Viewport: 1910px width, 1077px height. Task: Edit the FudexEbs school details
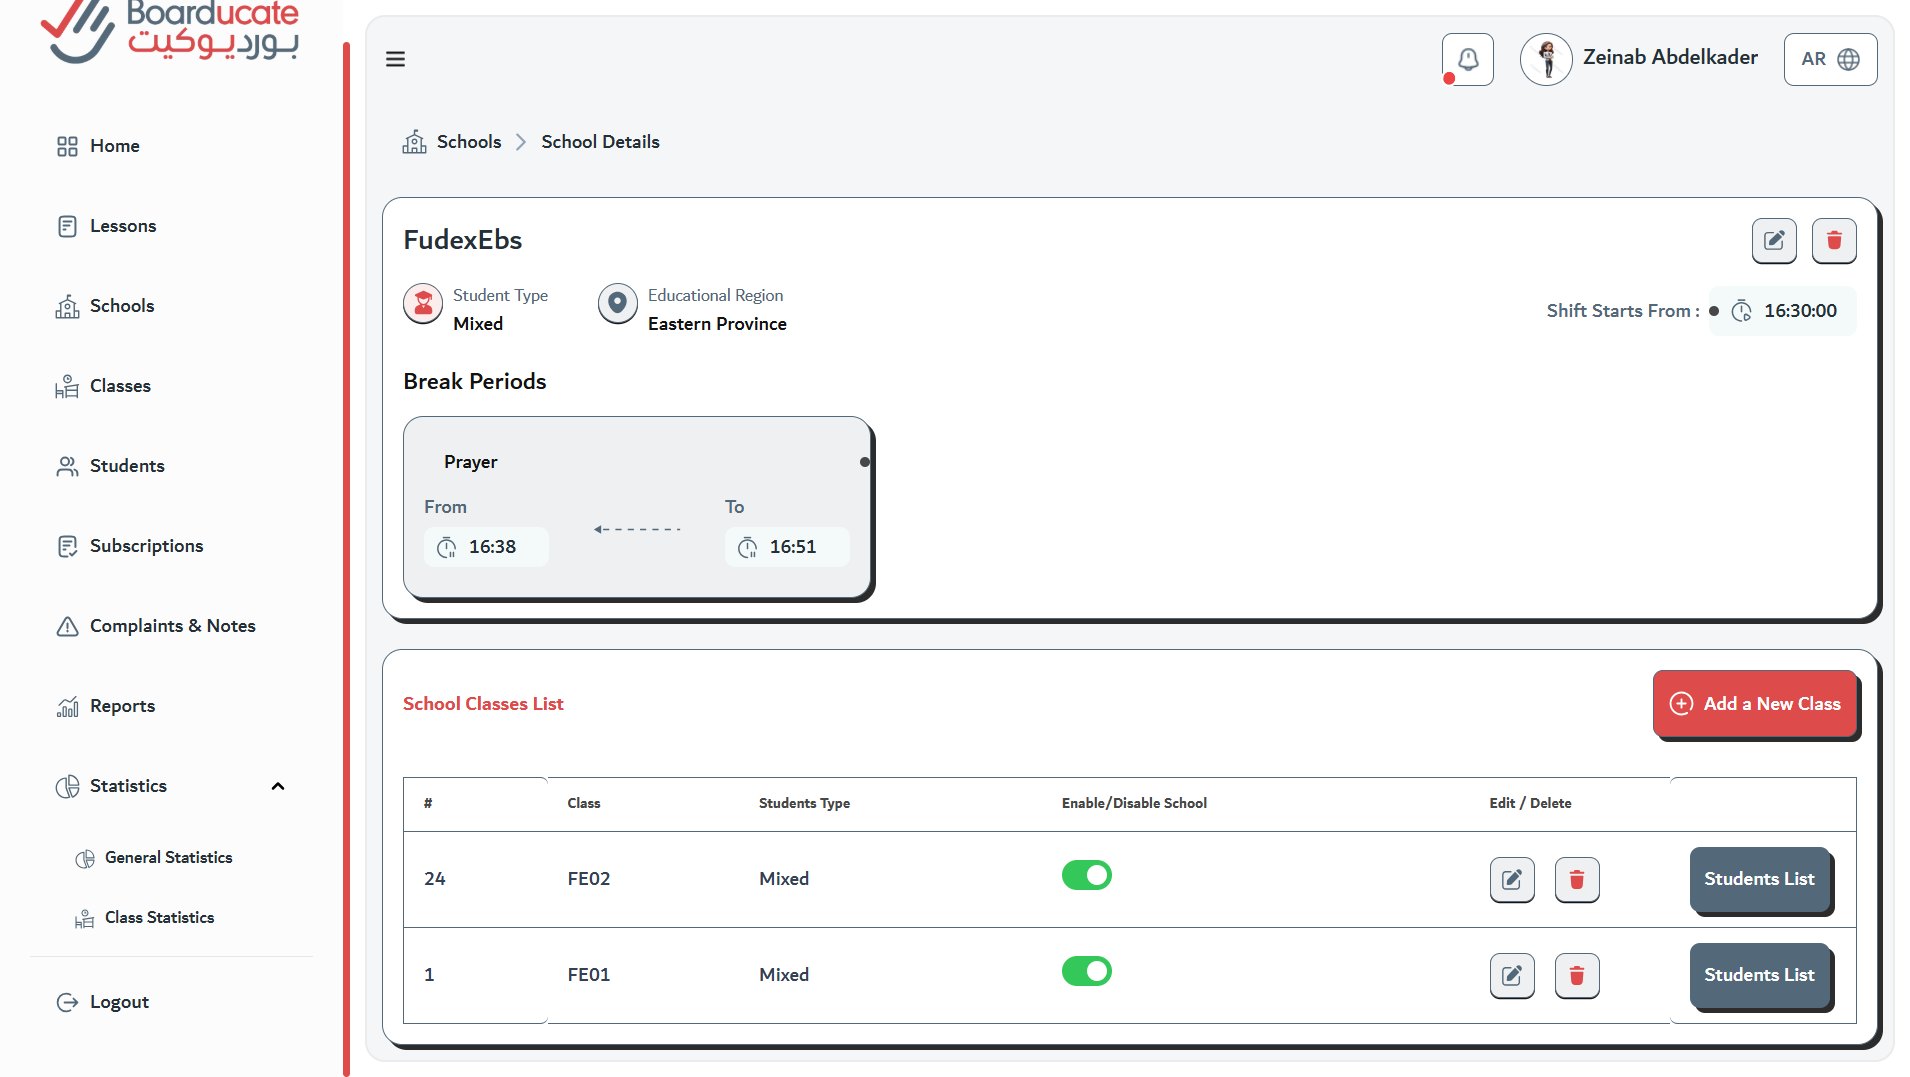[x=1774, y=241]
